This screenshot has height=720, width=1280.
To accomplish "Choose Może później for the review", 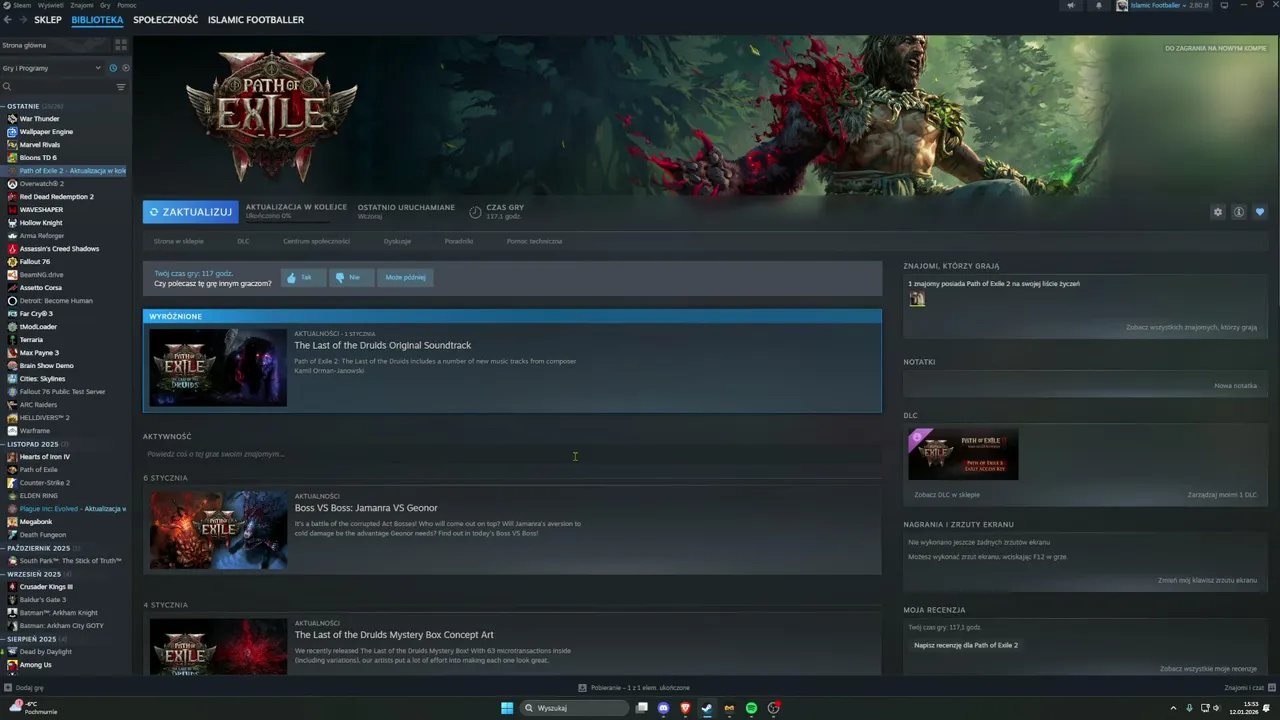I will [405, 278].
